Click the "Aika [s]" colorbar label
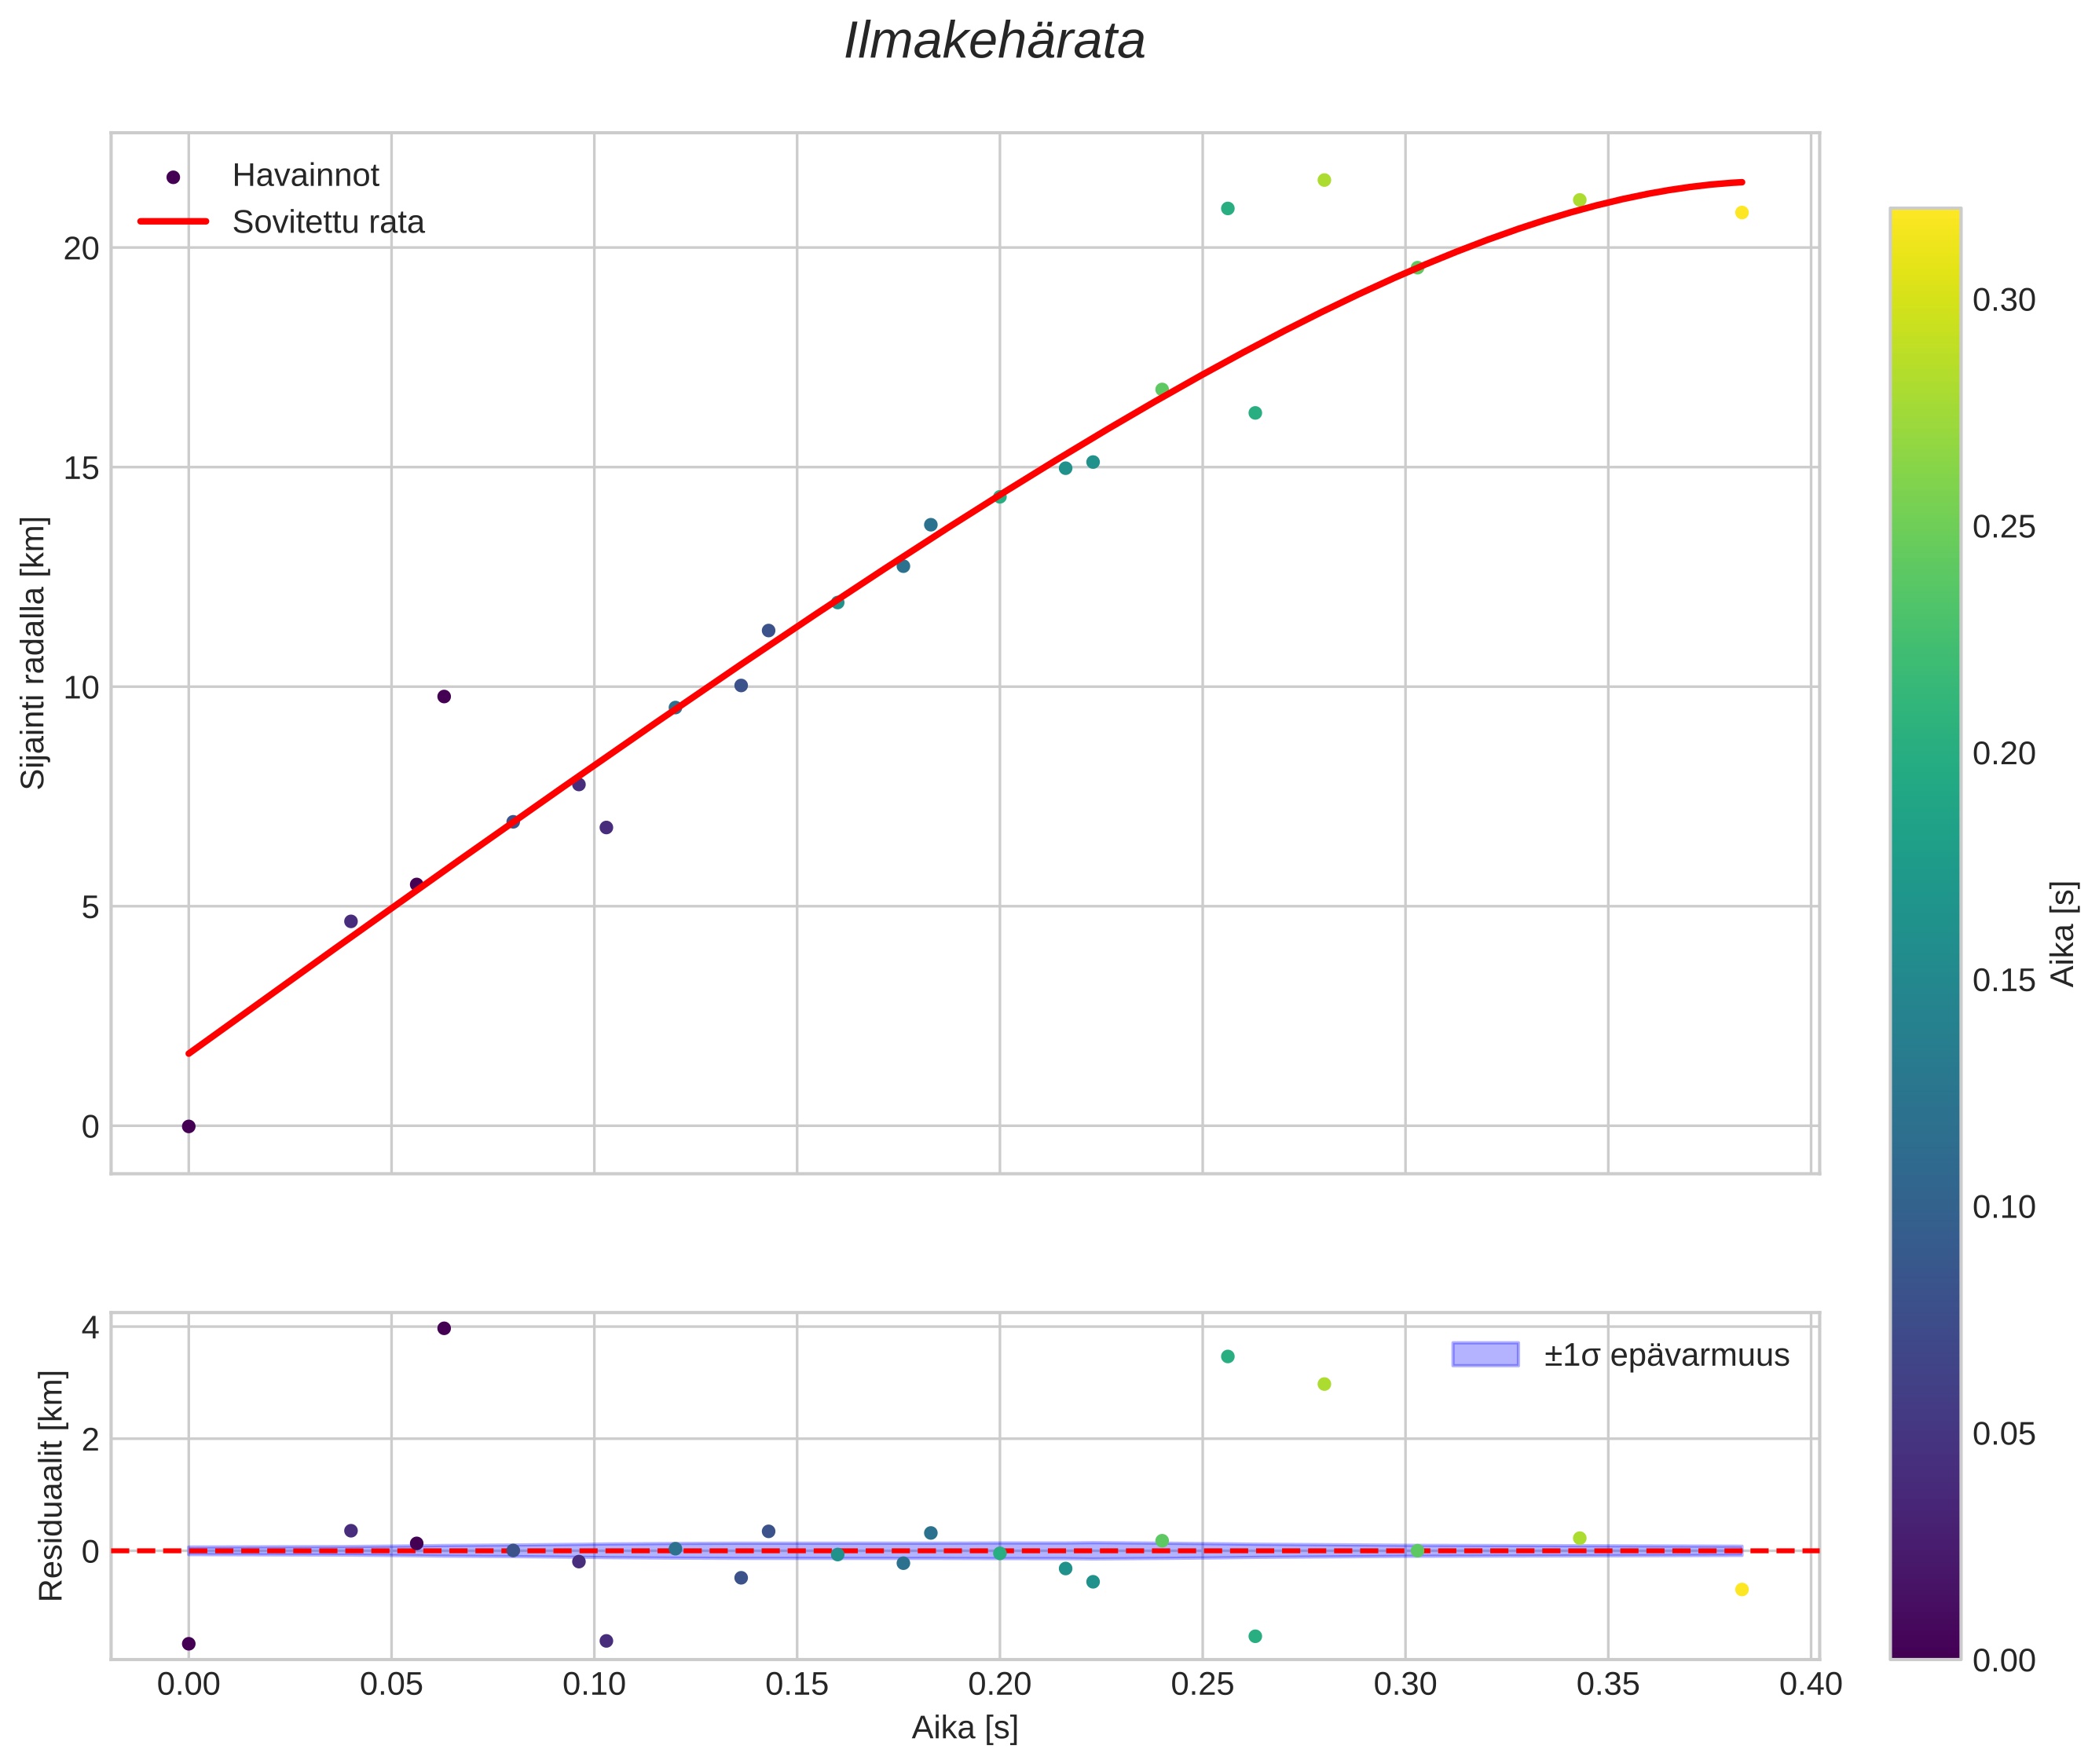 pos(2064,933)
